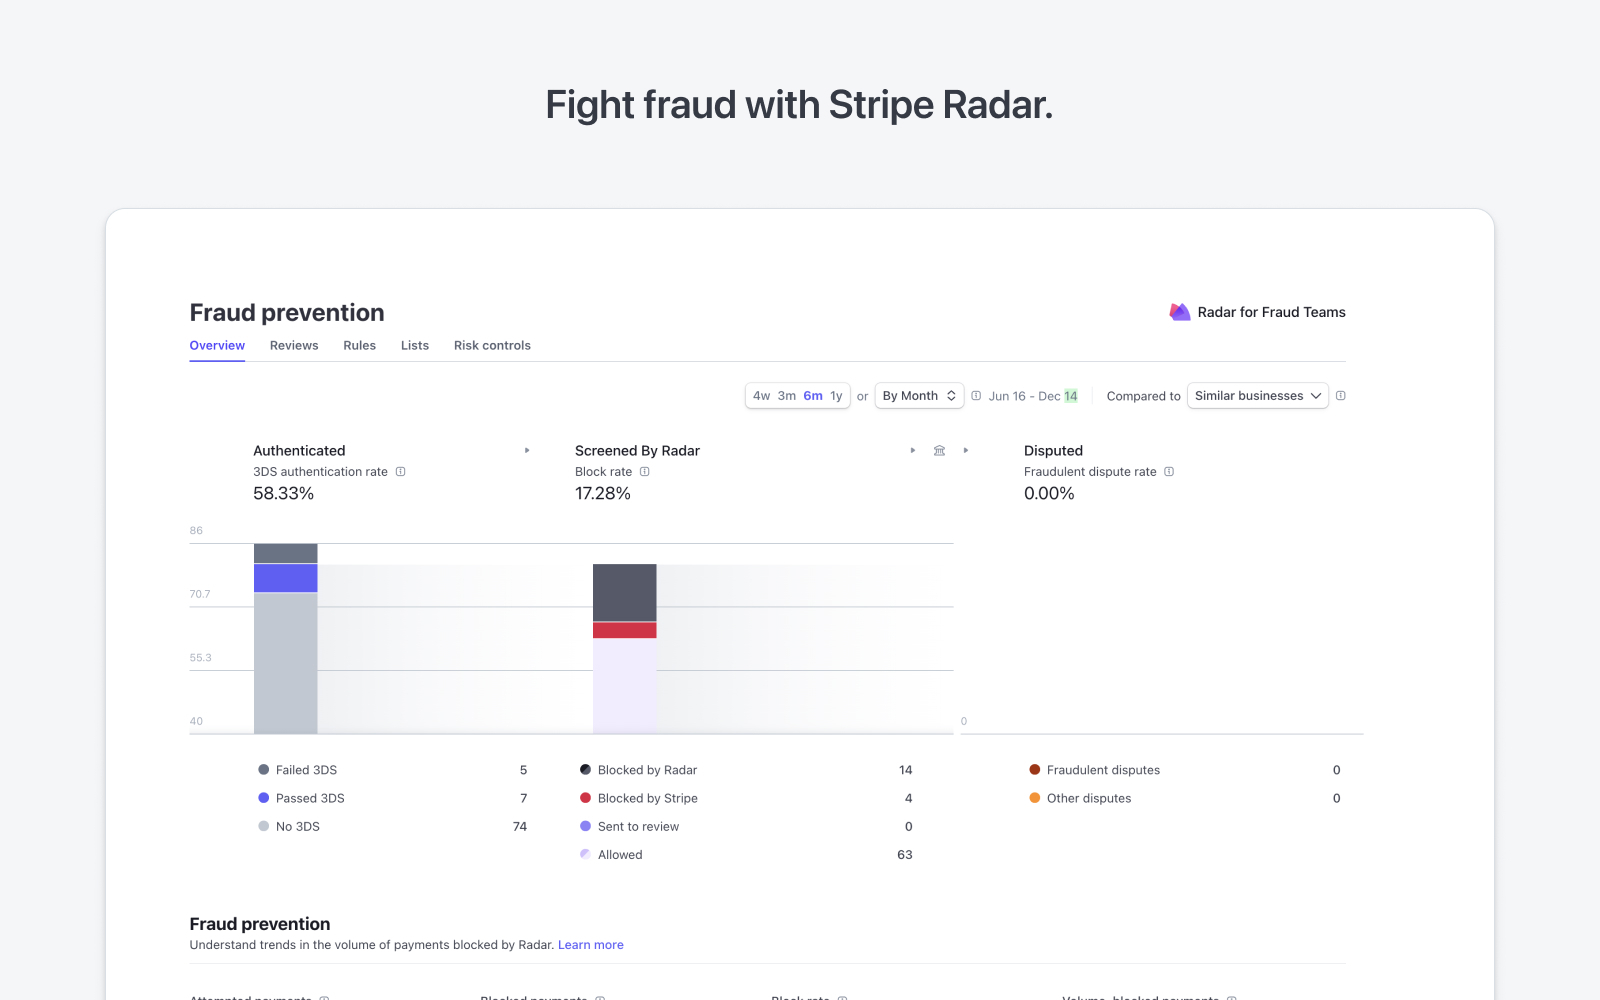Screen dimensions: 1600x1000
Task: Open the info tooltip next to Block rate
Action: click(644, 471)
